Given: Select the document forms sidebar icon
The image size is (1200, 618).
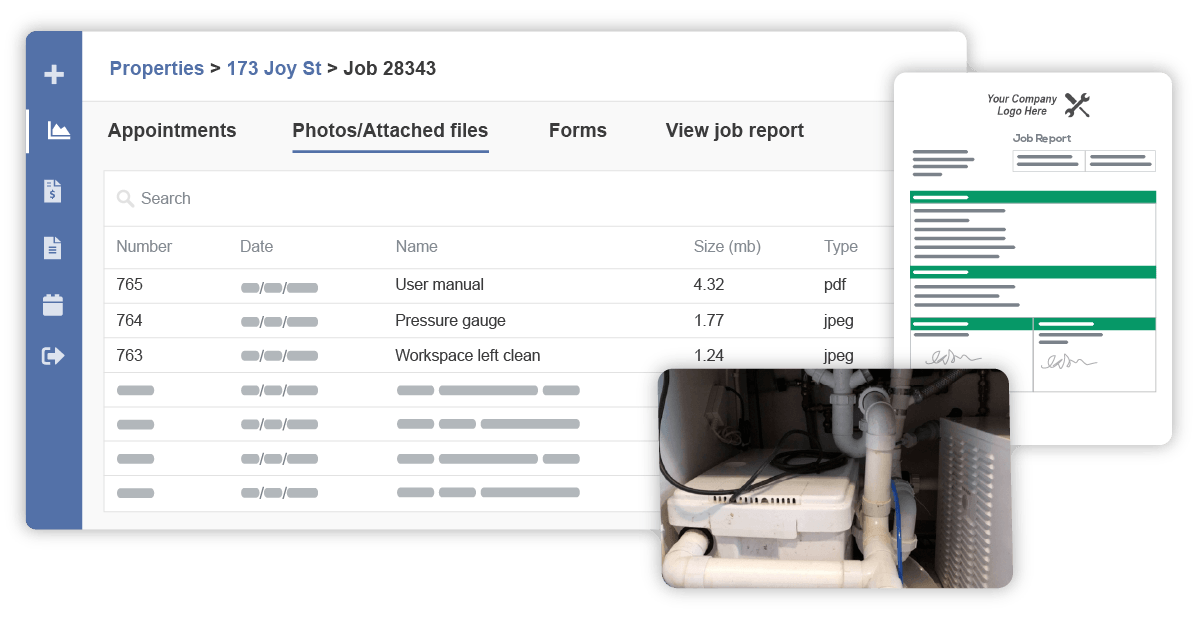Looking at the screenshot, I should click(x=54, y=248).
